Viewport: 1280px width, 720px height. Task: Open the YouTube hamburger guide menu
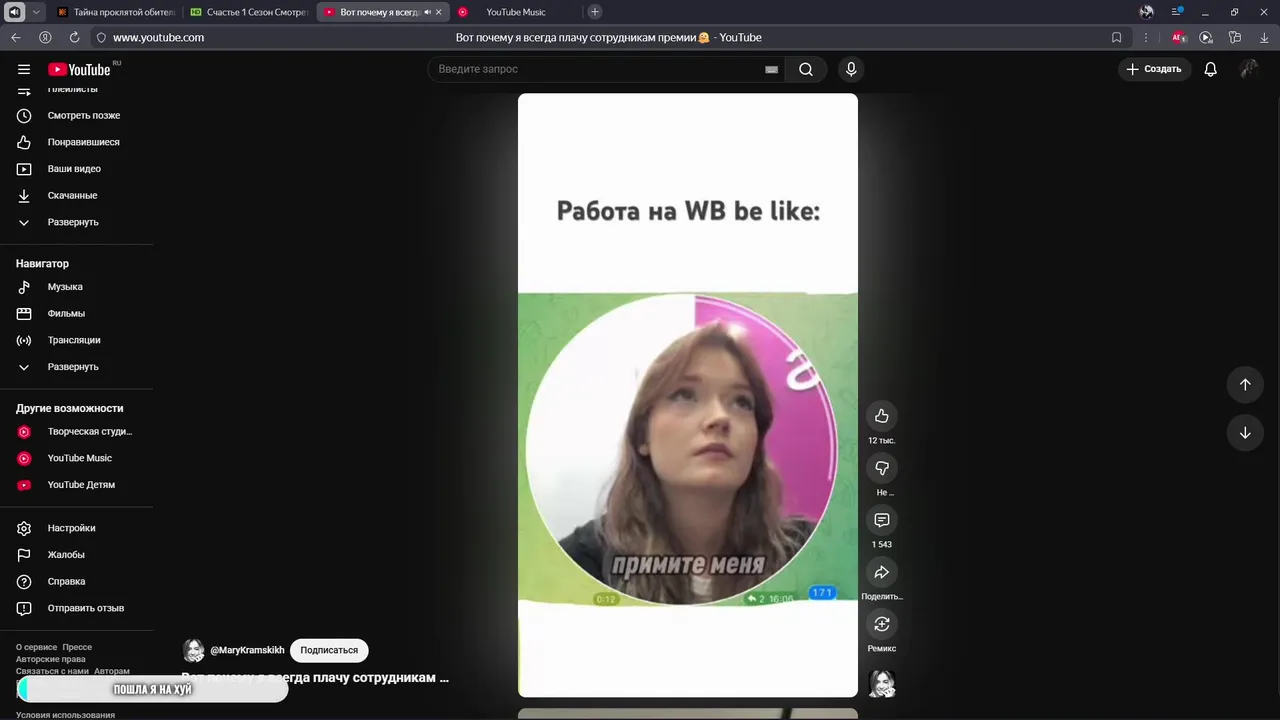[24, 69]
